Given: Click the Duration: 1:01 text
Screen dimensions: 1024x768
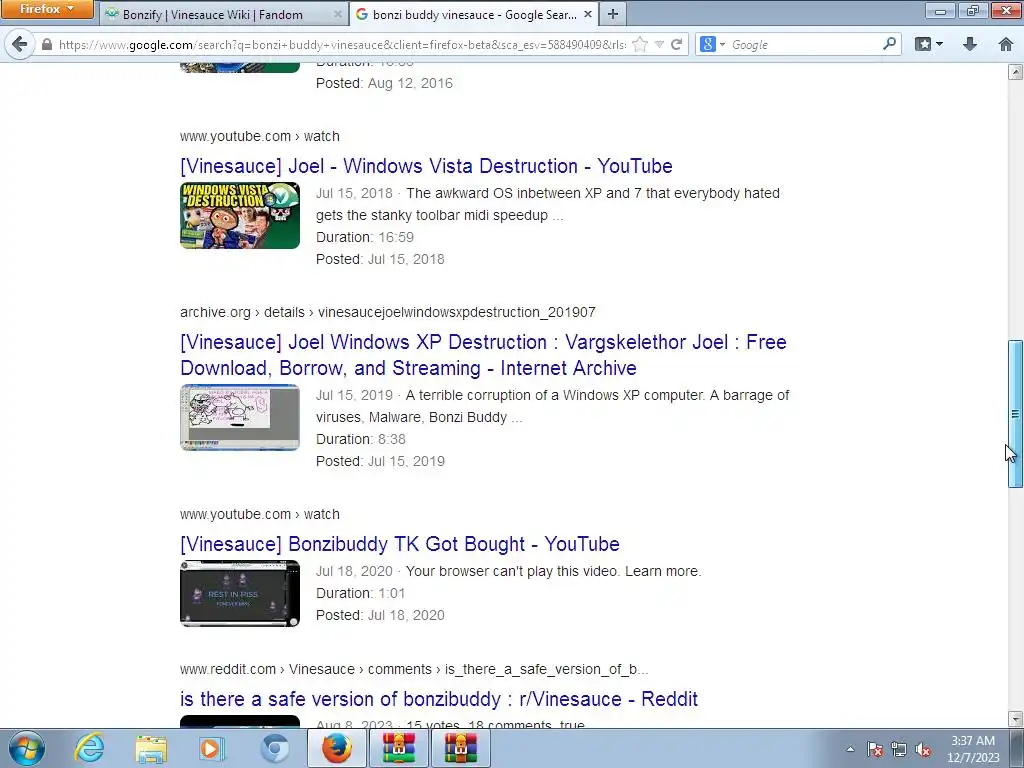Looking at the screenshot, I should click(360, 593).
